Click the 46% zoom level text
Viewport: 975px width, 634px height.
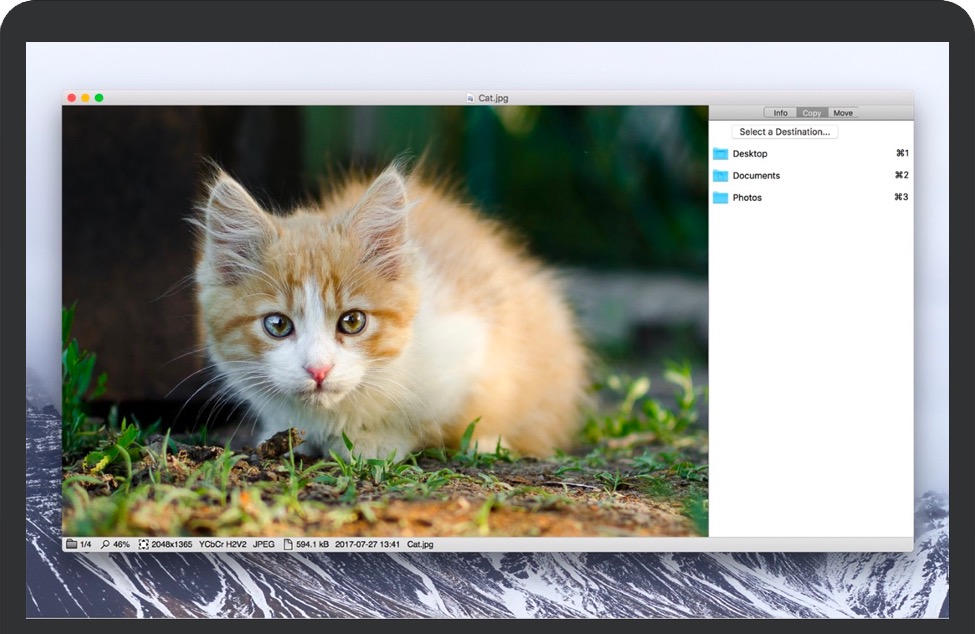(121, 544)
